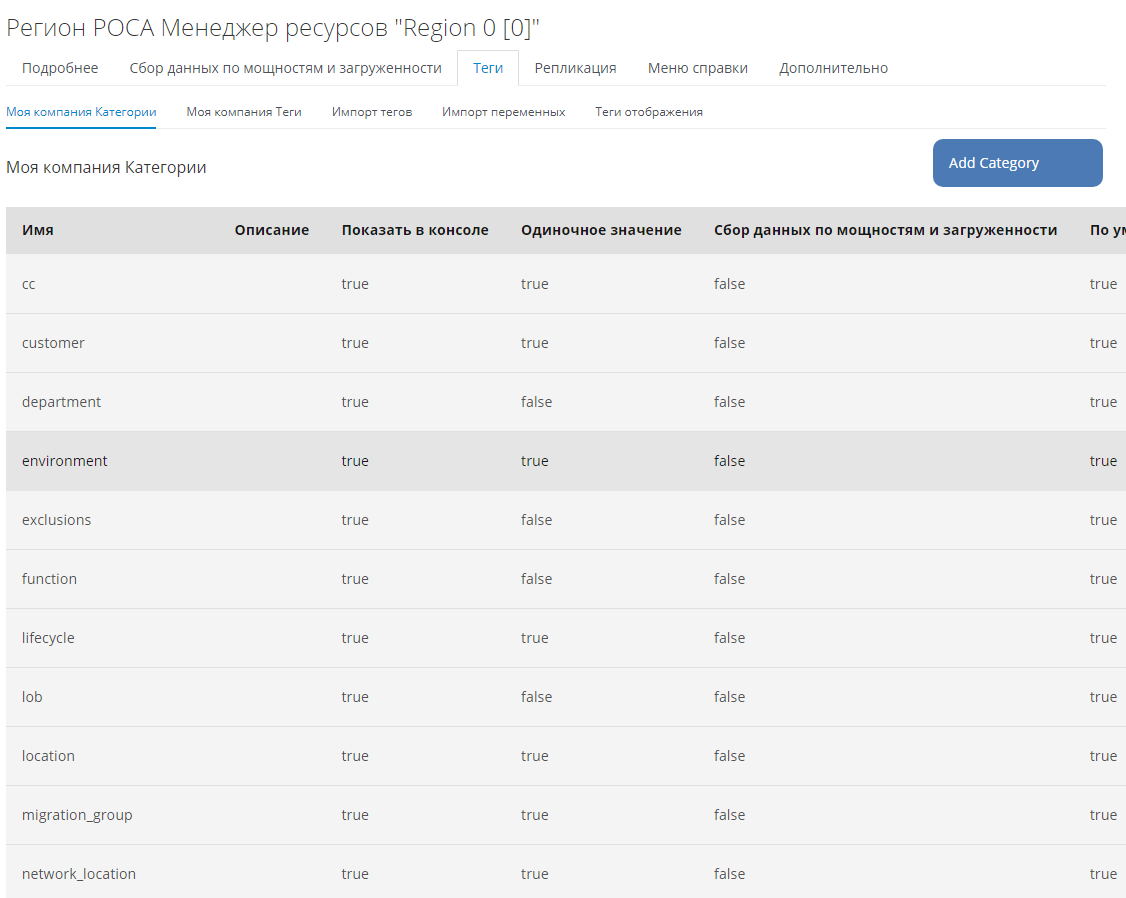Click the Одиночное значение column header
1126x898 pixels.
point(601,230)
